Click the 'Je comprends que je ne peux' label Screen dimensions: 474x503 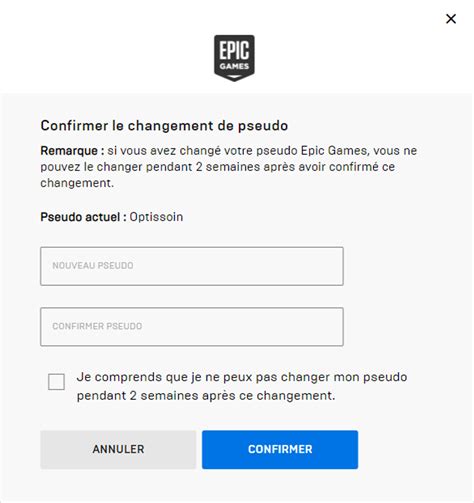coord(165,377)
